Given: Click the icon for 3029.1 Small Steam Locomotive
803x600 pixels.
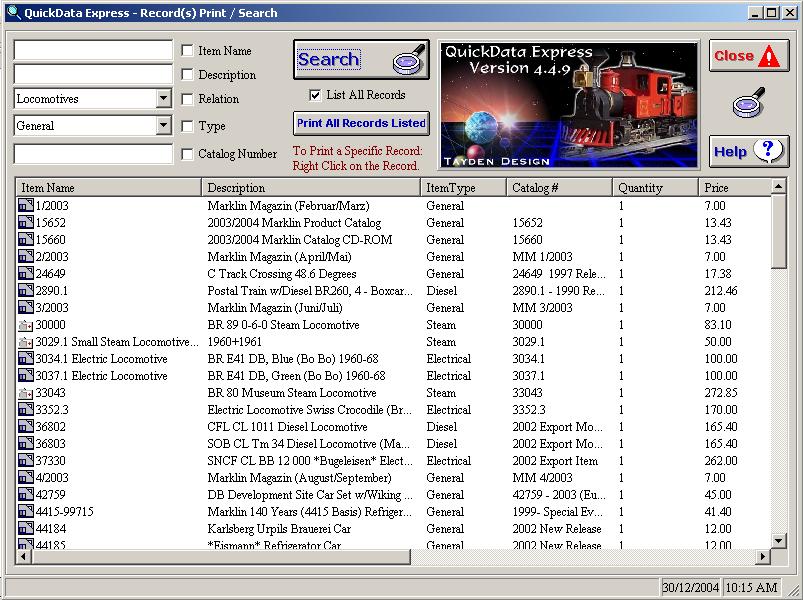Looking at the screenshot, I should (x=25, y=342).
